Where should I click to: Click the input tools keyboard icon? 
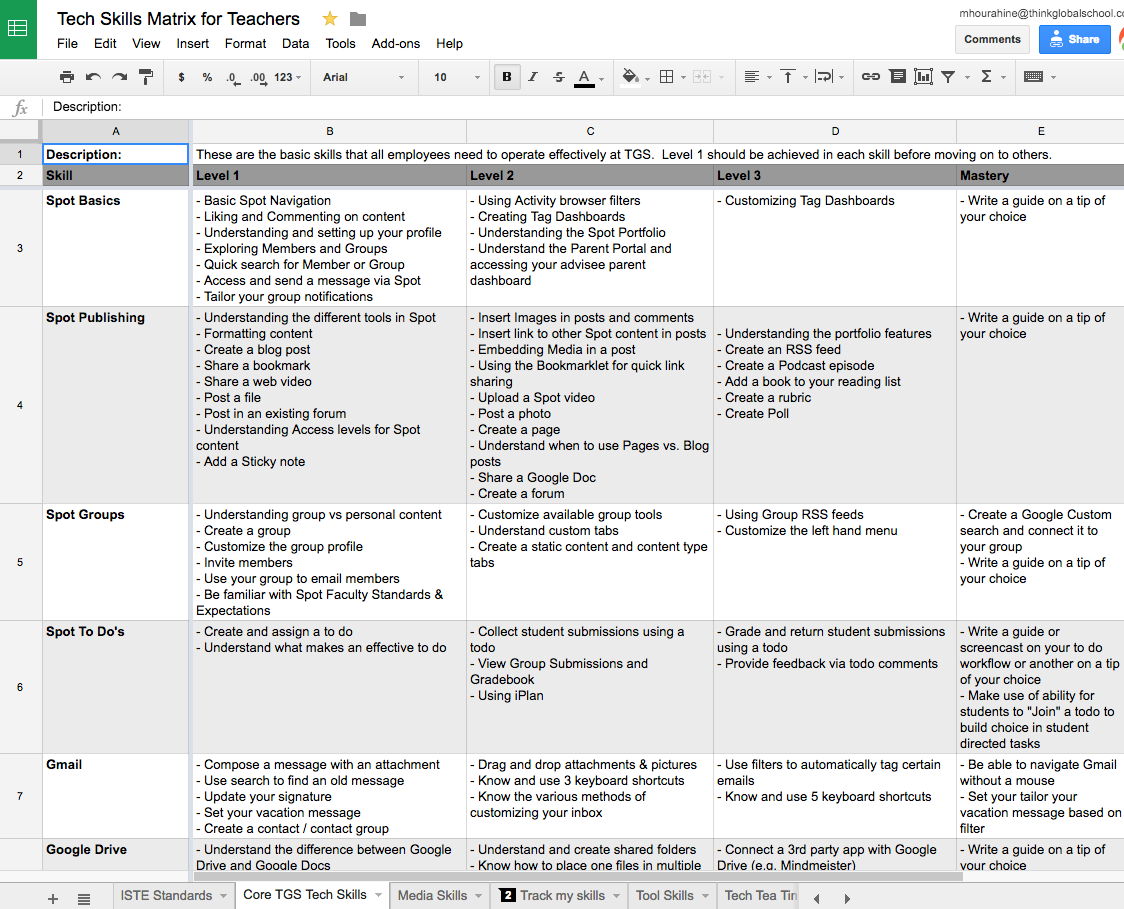pos(1034,77)
